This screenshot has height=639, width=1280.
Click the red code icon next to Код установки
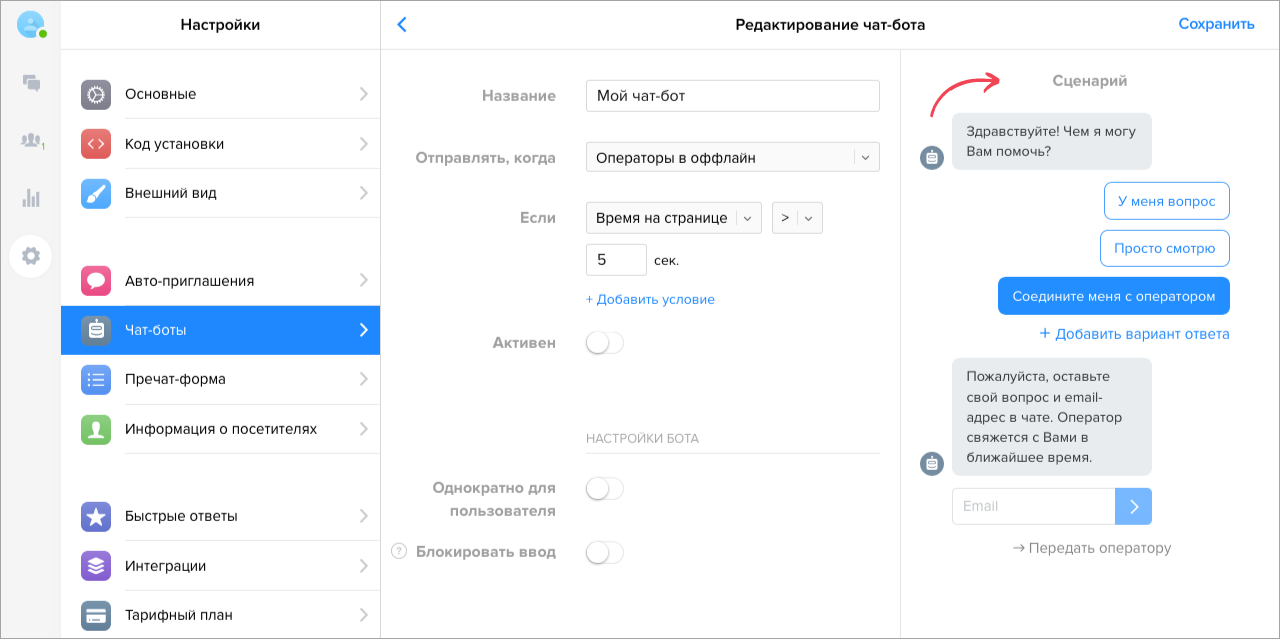95,143
